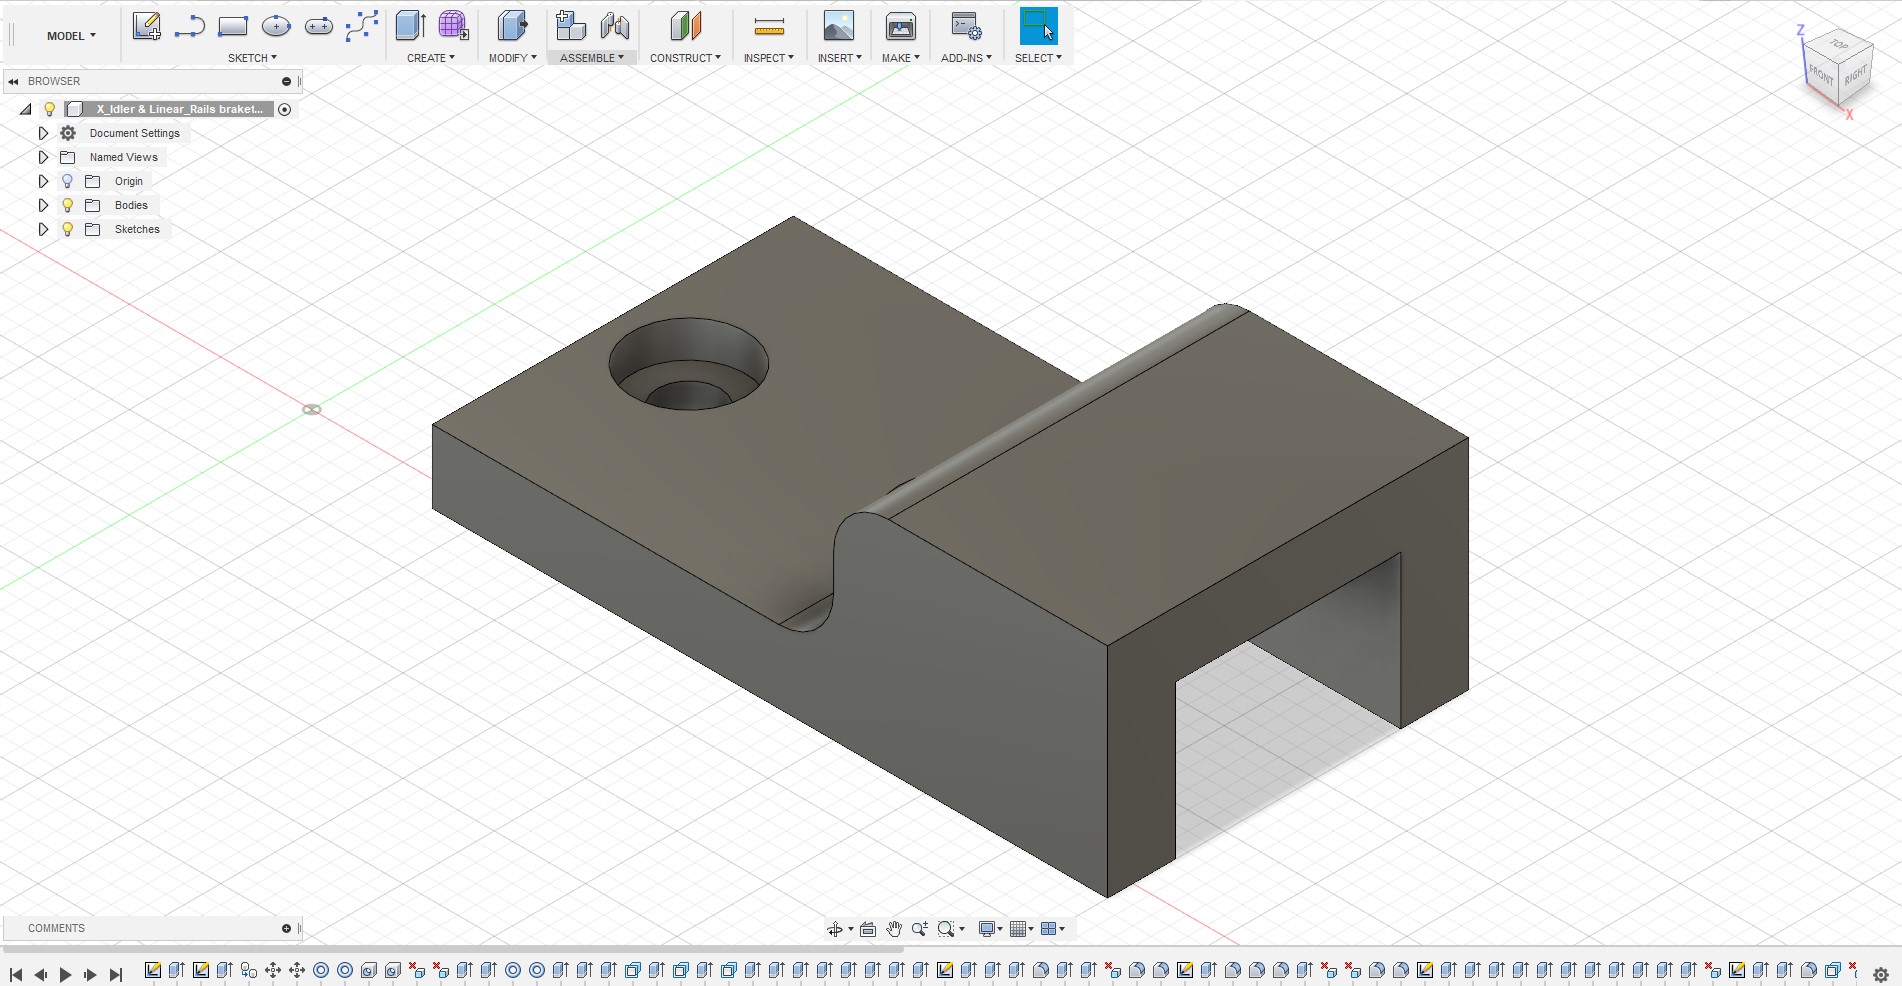The height and width of the screenshot is (986, 1902).
Task: Select the Named Views tree item
Action: tap(123, 157)
